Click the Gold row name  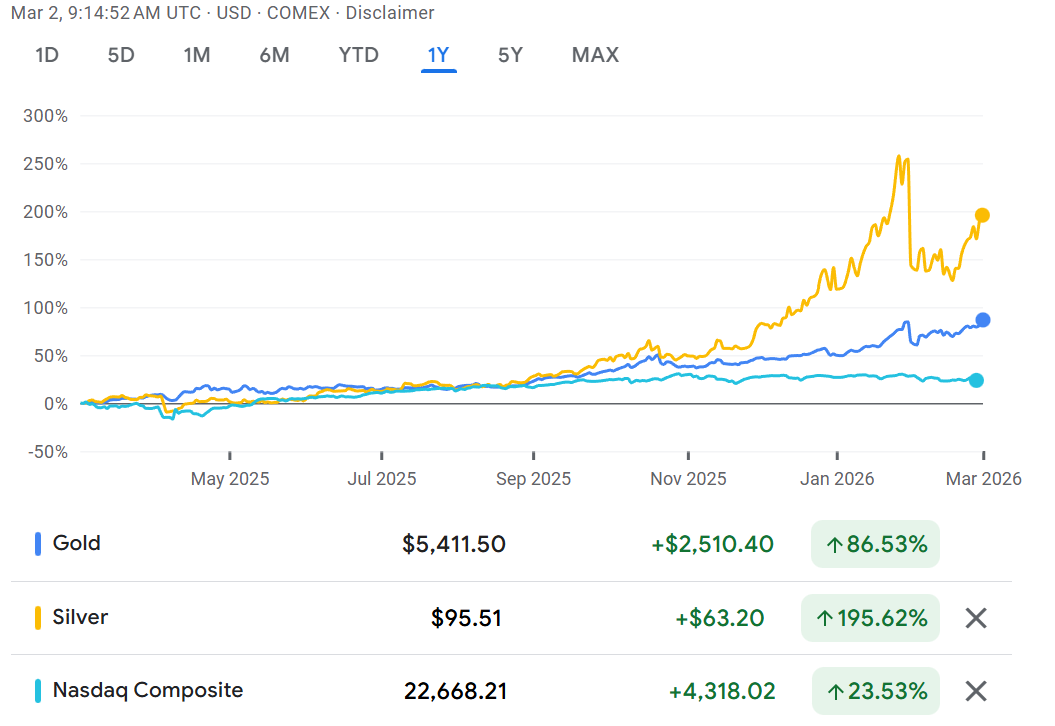(x=77, y=544)
